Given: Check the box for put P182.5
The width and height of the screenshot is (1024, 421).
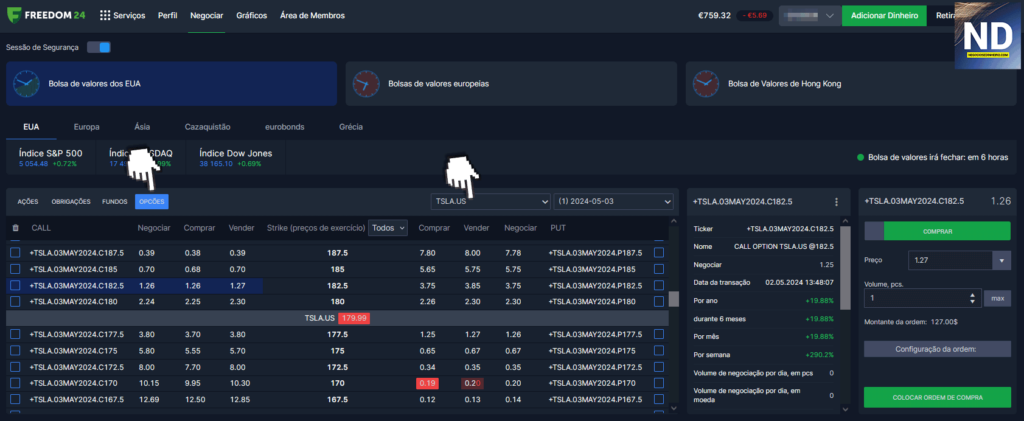Looking at the screenshot, I should coord(659,285).
